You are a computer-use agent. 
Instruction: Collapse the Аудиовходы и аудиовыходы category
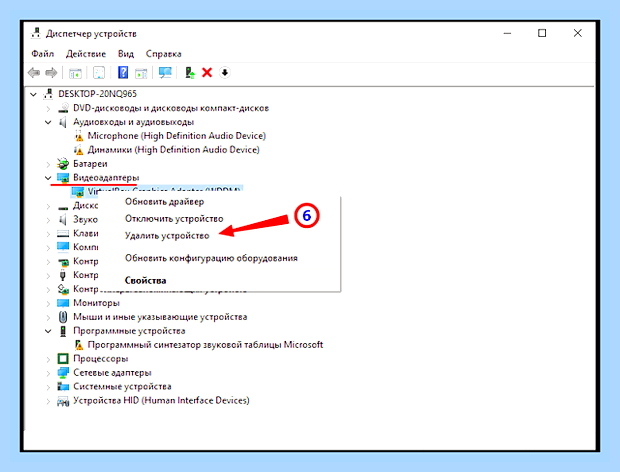[x=48, y=122]
